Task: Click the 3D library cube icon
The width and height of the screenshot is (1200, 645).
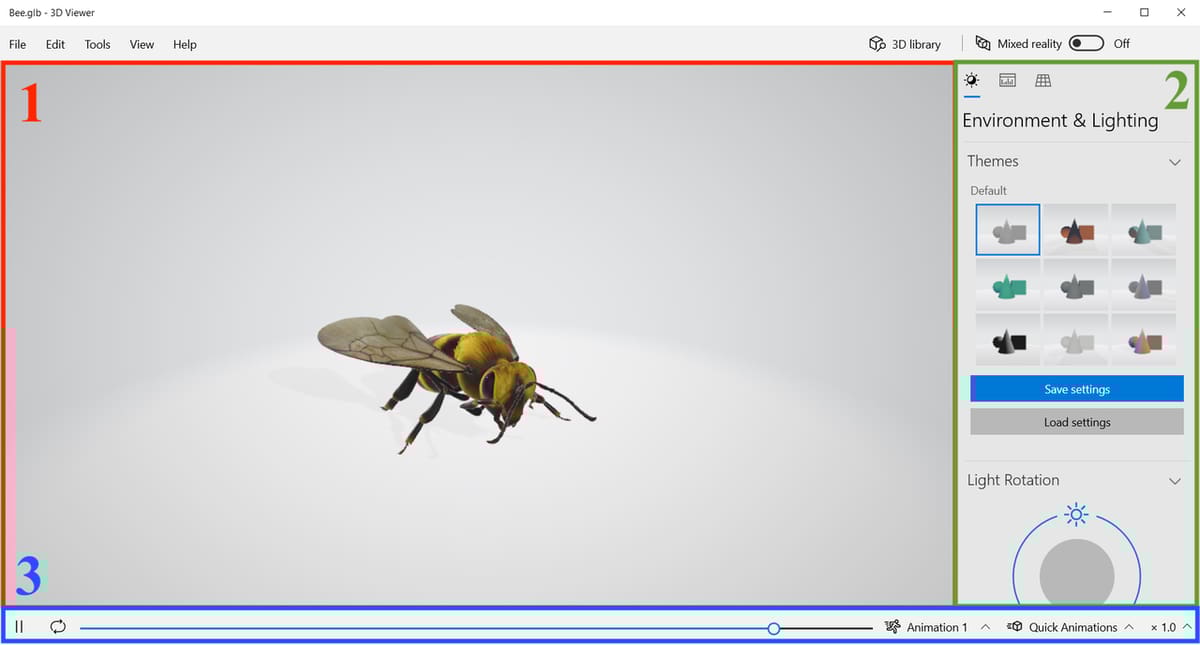Action: [877, 44]
